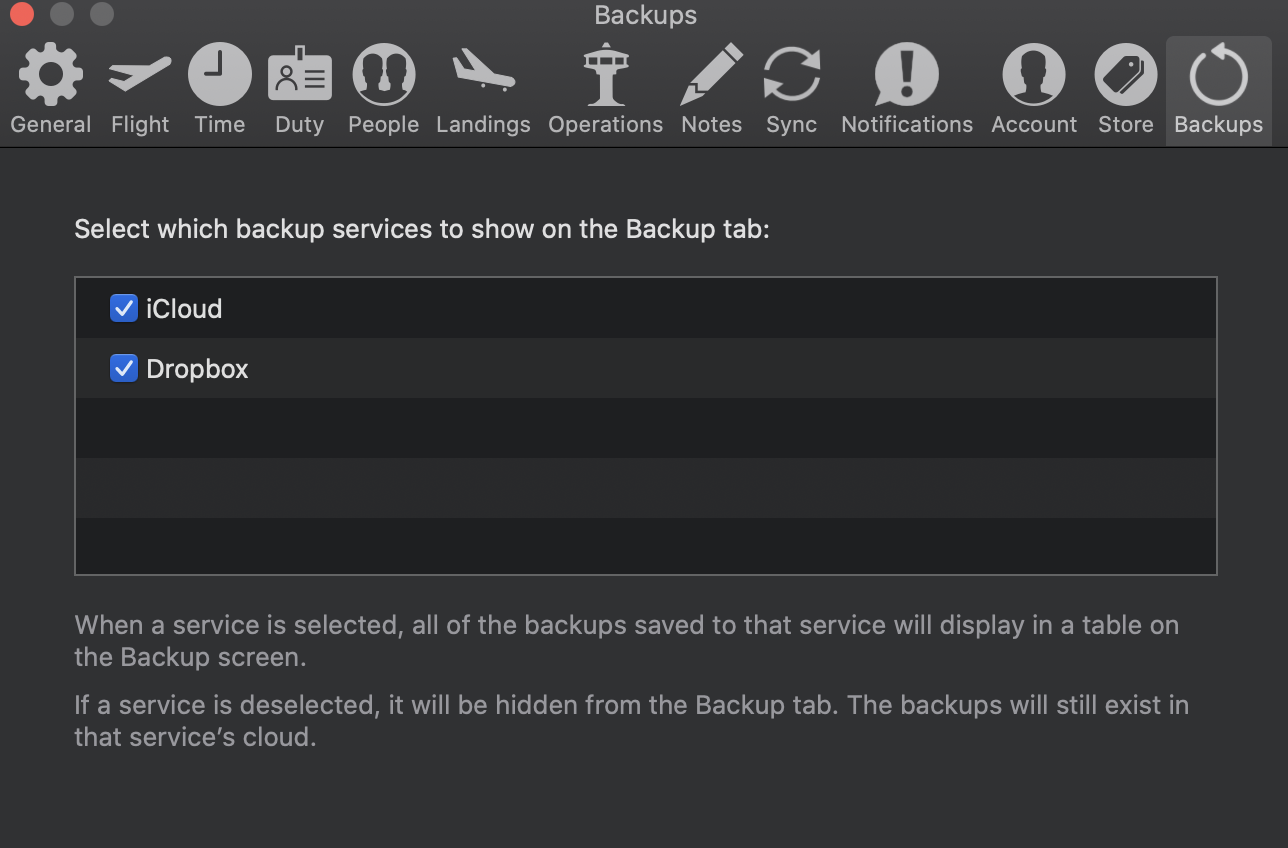Open the Sync arrows icon
Viewport: 1288px width, 848px height.
(x=792, y=75)
